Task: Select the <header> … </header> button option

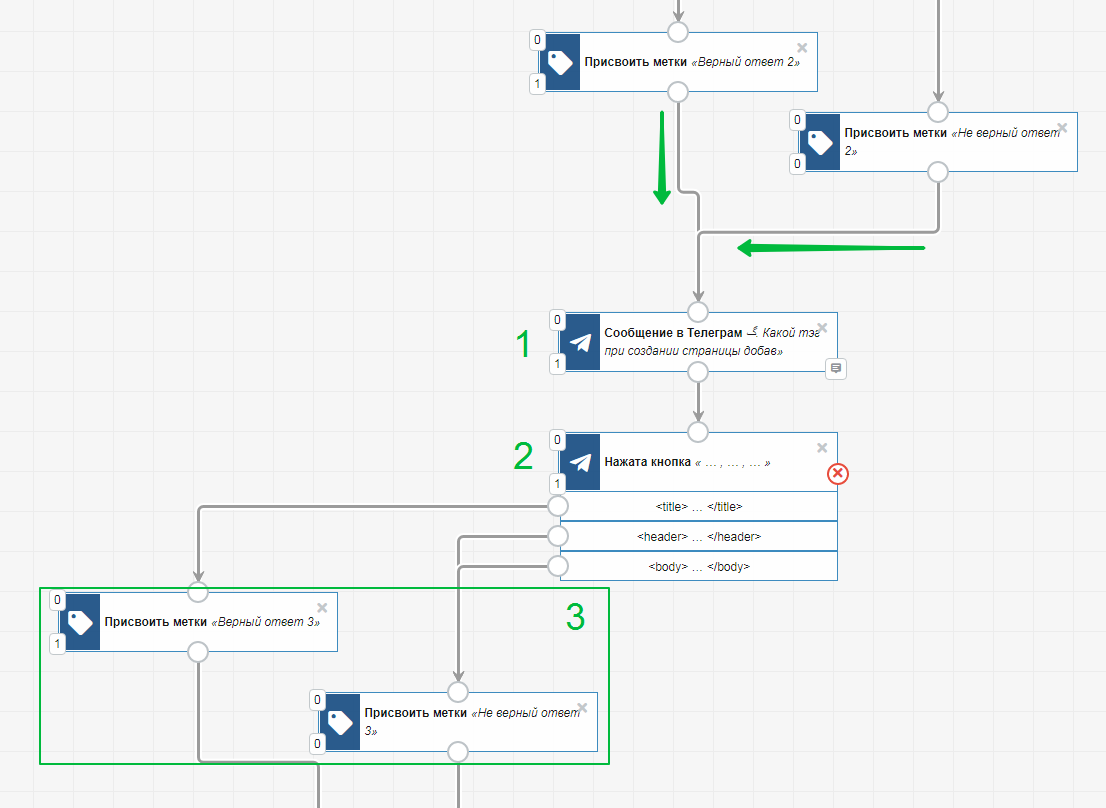Action: click(x=698, y=537)
